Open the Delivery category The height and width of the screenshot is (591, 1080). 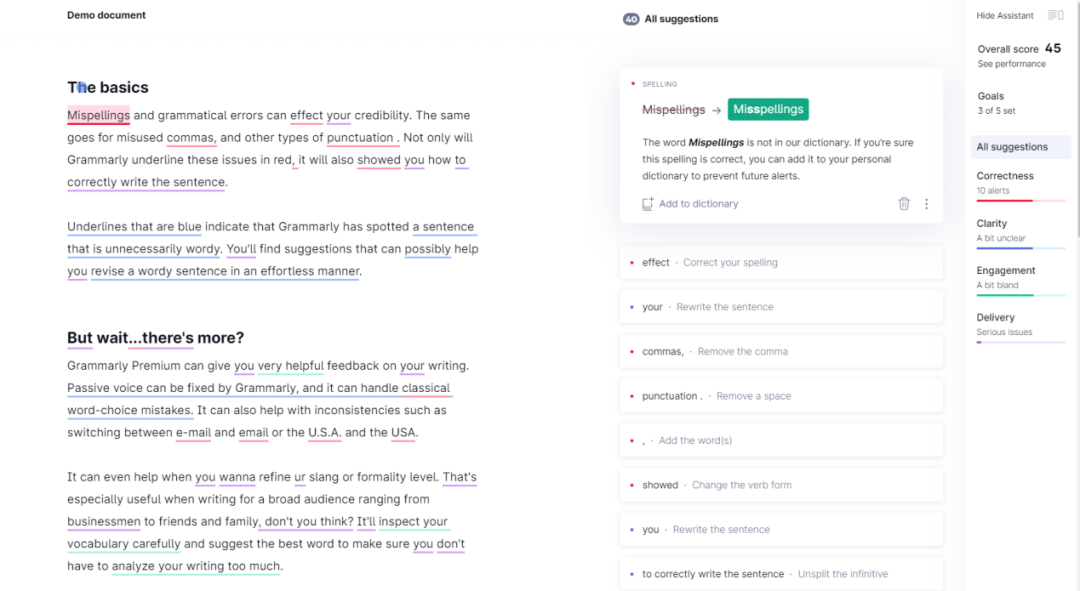click(995, 318)
